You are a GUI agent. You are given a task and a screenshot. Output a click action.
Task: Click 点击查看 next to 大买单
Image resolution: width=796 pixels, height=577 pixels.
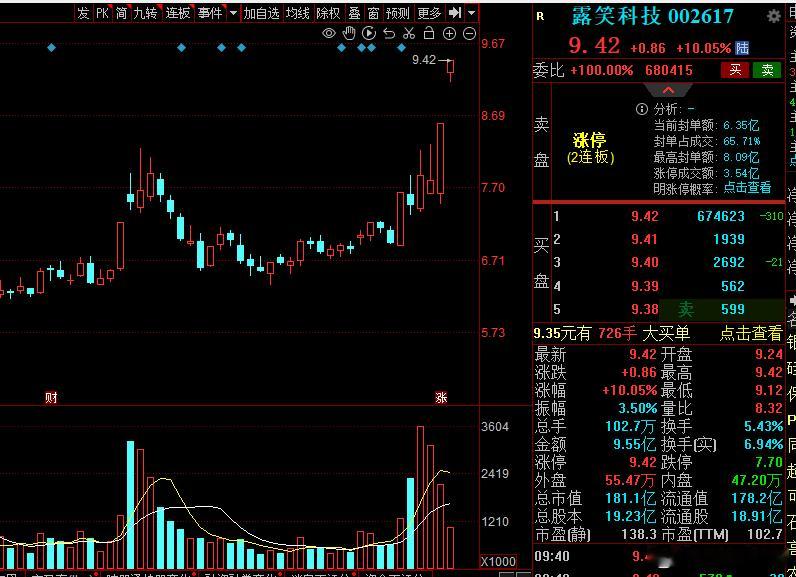coord(751,333)
